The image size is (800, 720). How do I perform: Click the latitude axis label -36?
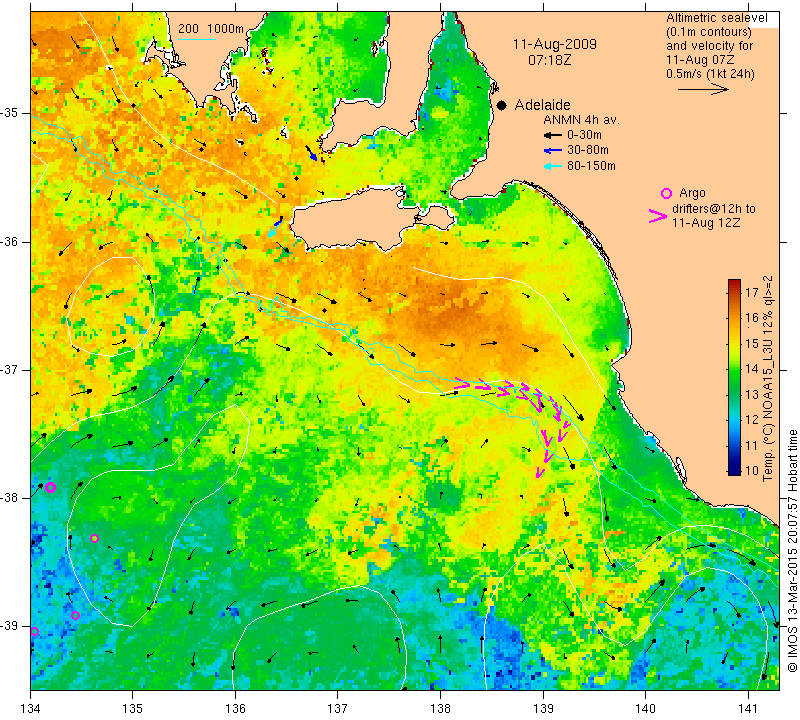click(9, 242)
